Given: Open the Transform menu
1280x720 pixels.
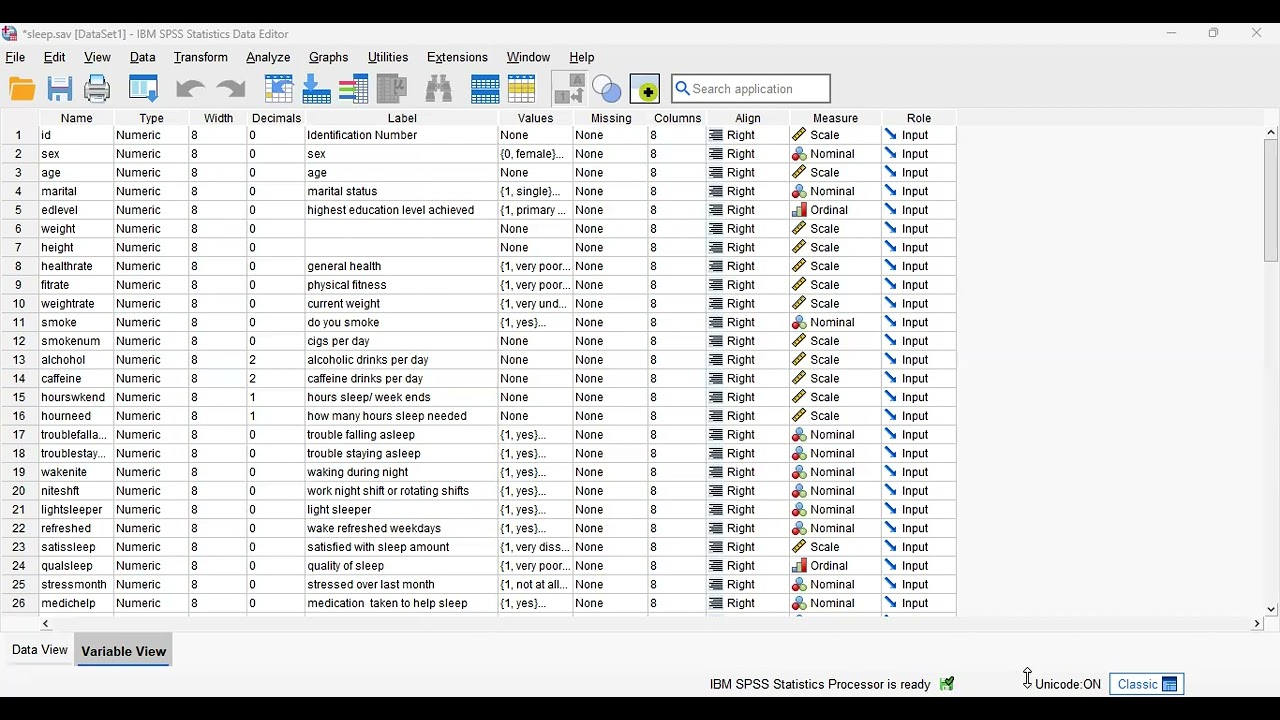Looking at the screenshot, I should coord(201,58).
